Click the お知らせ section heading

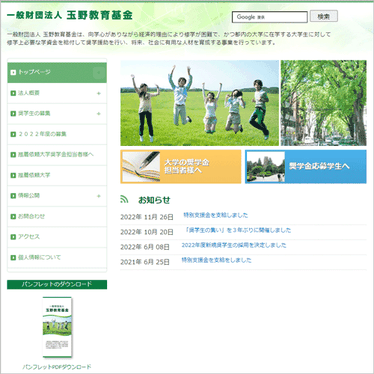point(154,200)
